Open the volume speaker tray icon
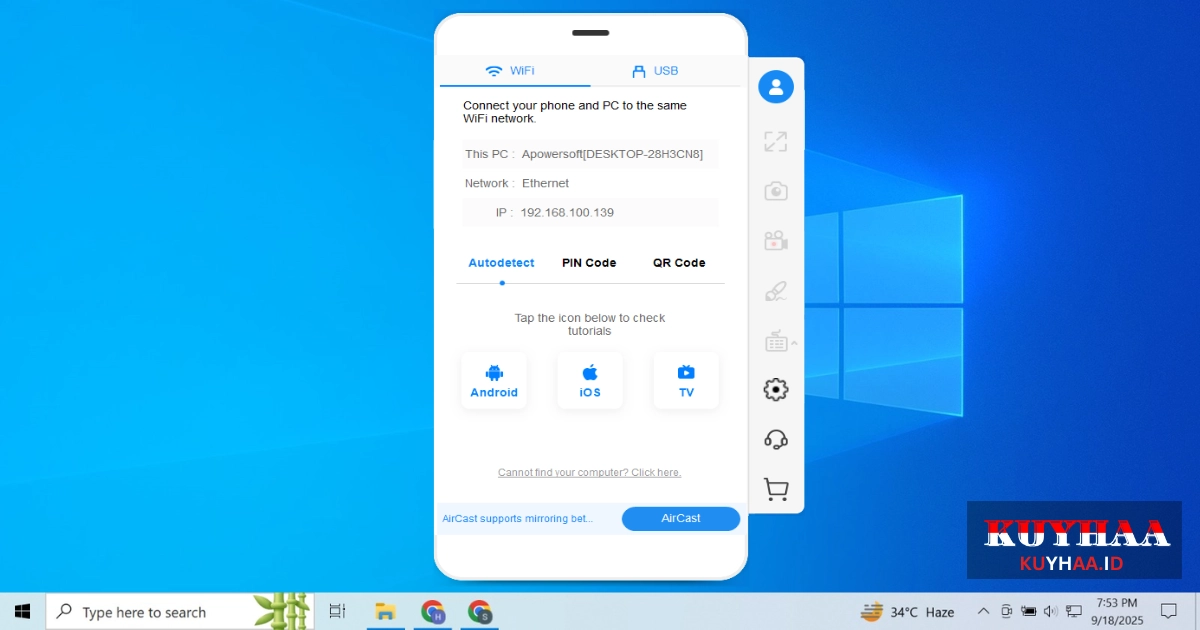1200x630 pixels. (1051, 611)
